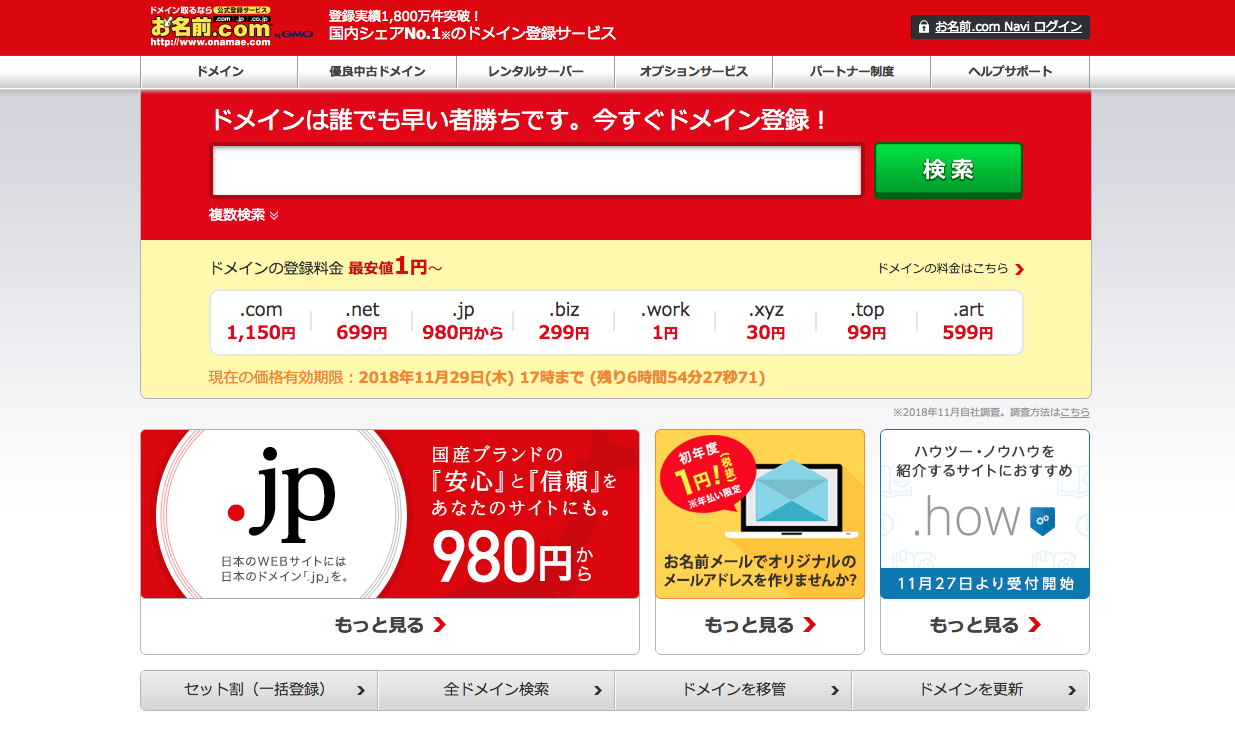The image size is (1235, 736).
Task: Open the ヘルプサポート menu
Action: [x=1010, y=72]
